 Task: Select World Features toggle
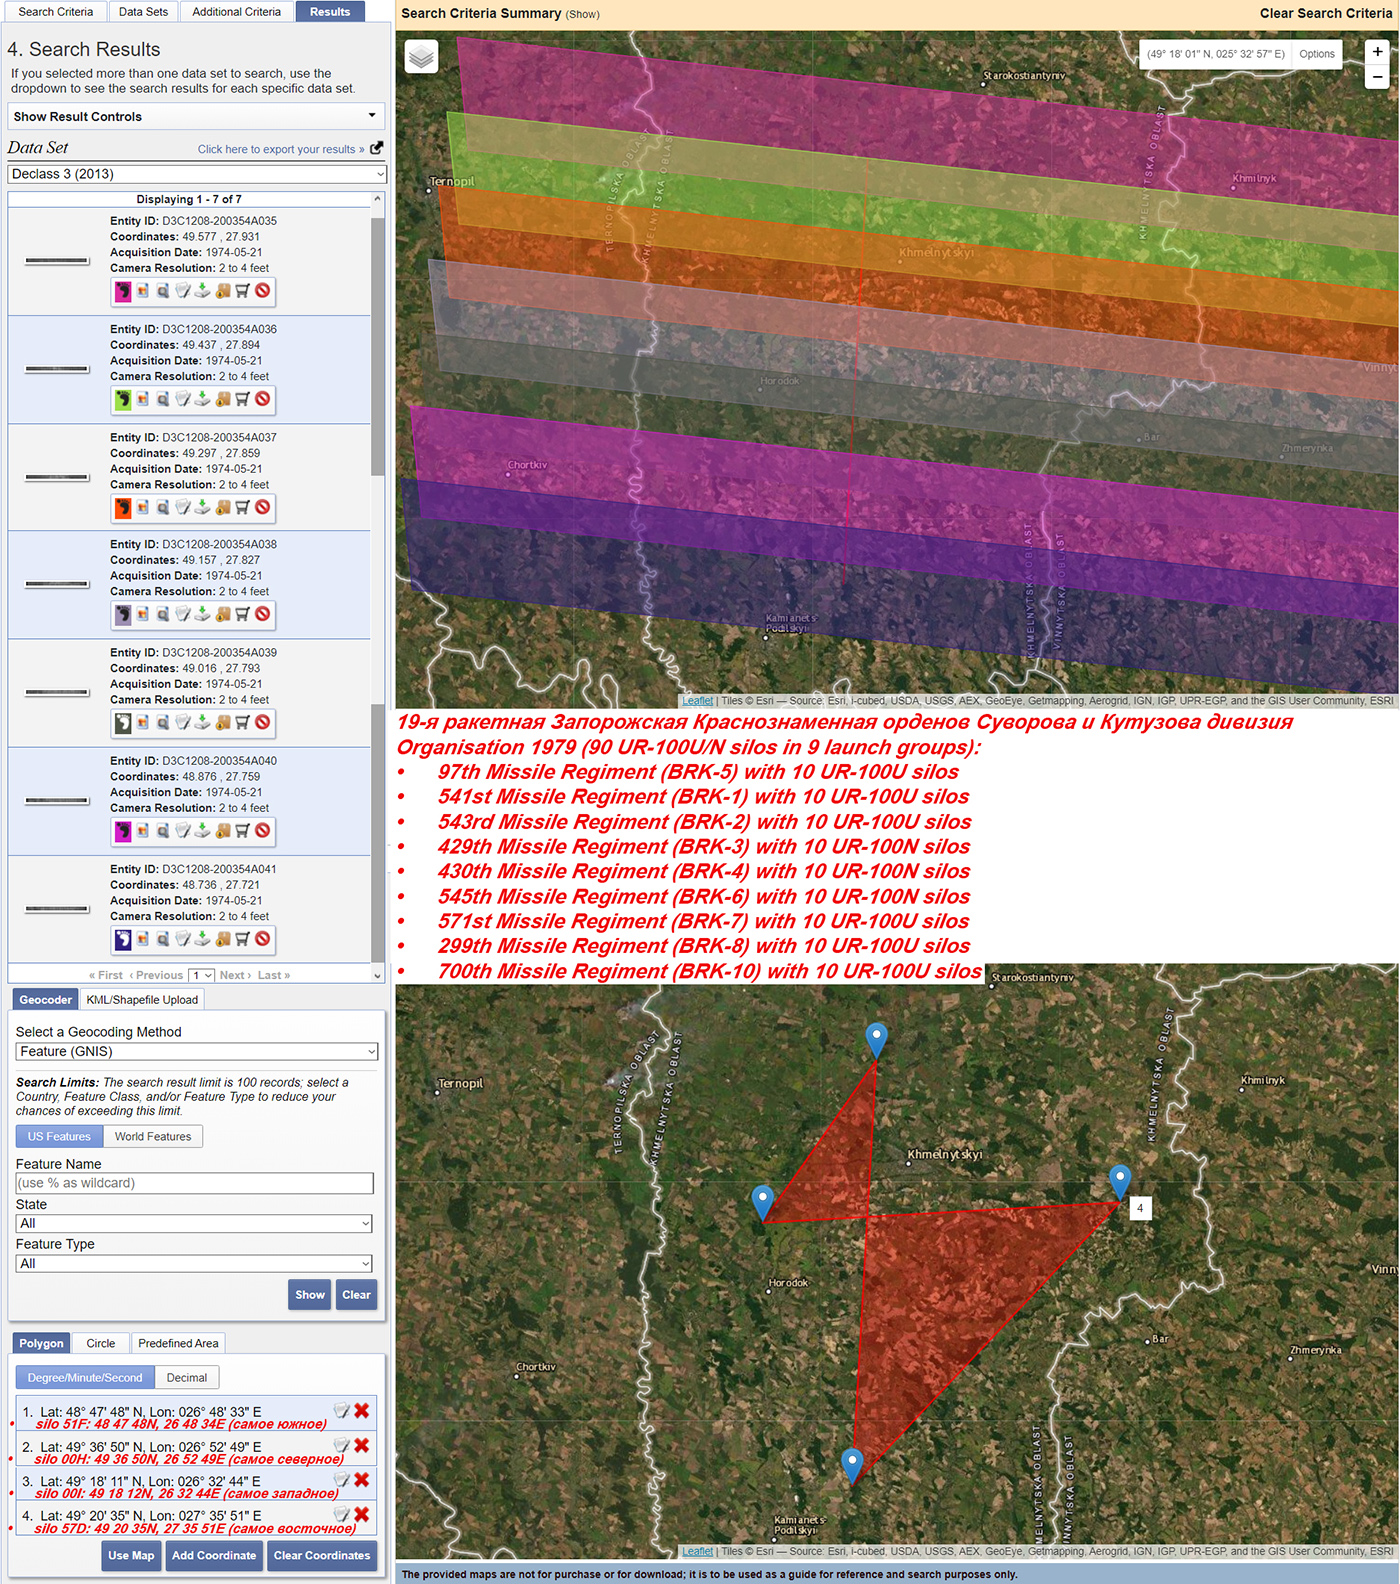pos(152,1136)
